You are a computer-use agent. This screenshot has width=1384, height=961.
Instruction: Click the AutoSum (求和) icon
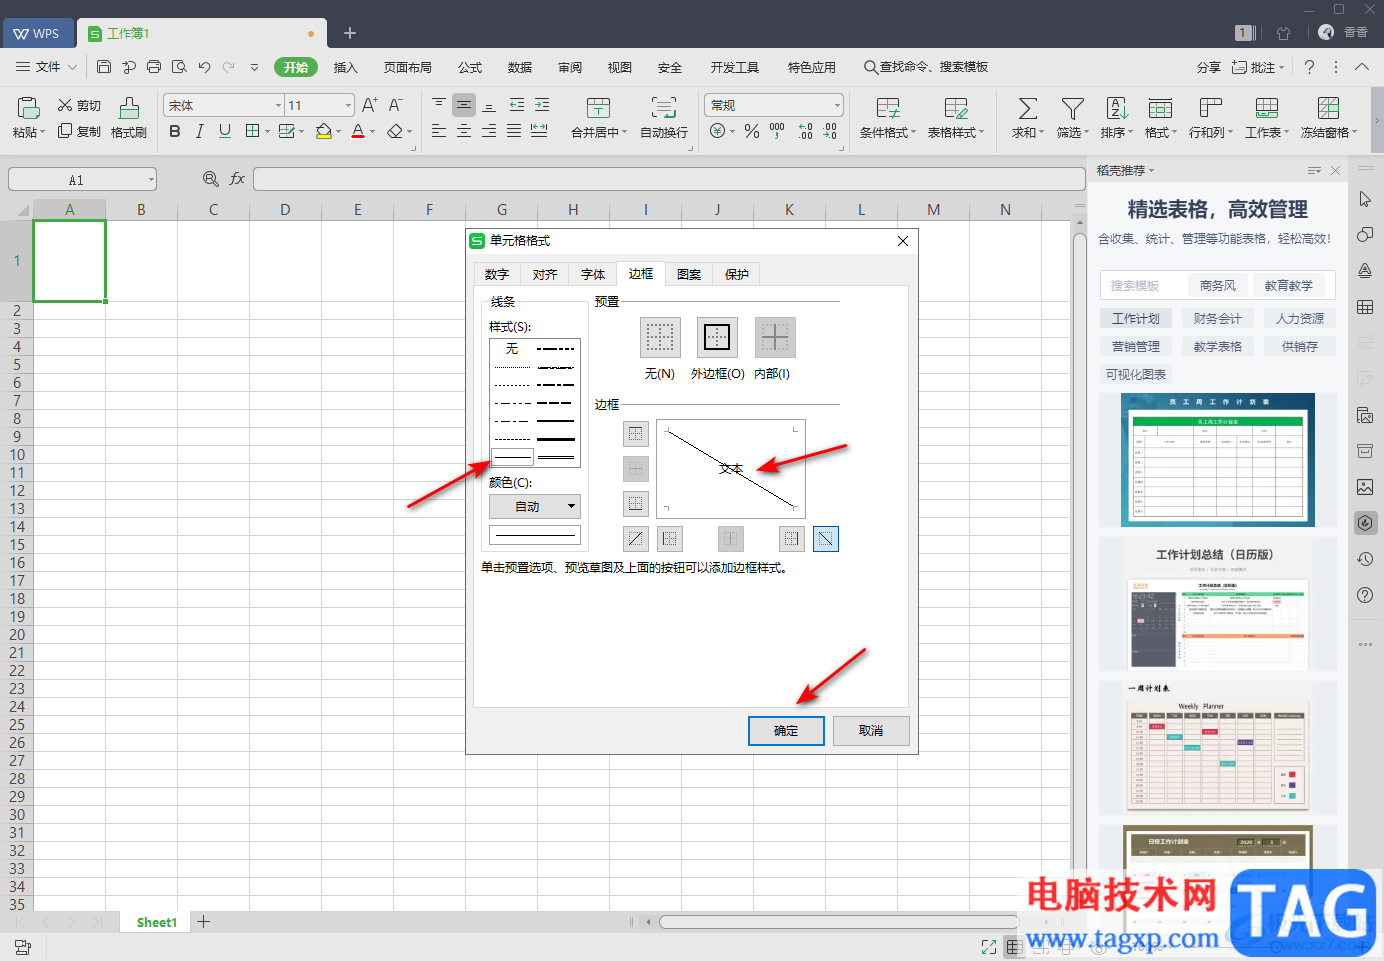point(1027,108)
